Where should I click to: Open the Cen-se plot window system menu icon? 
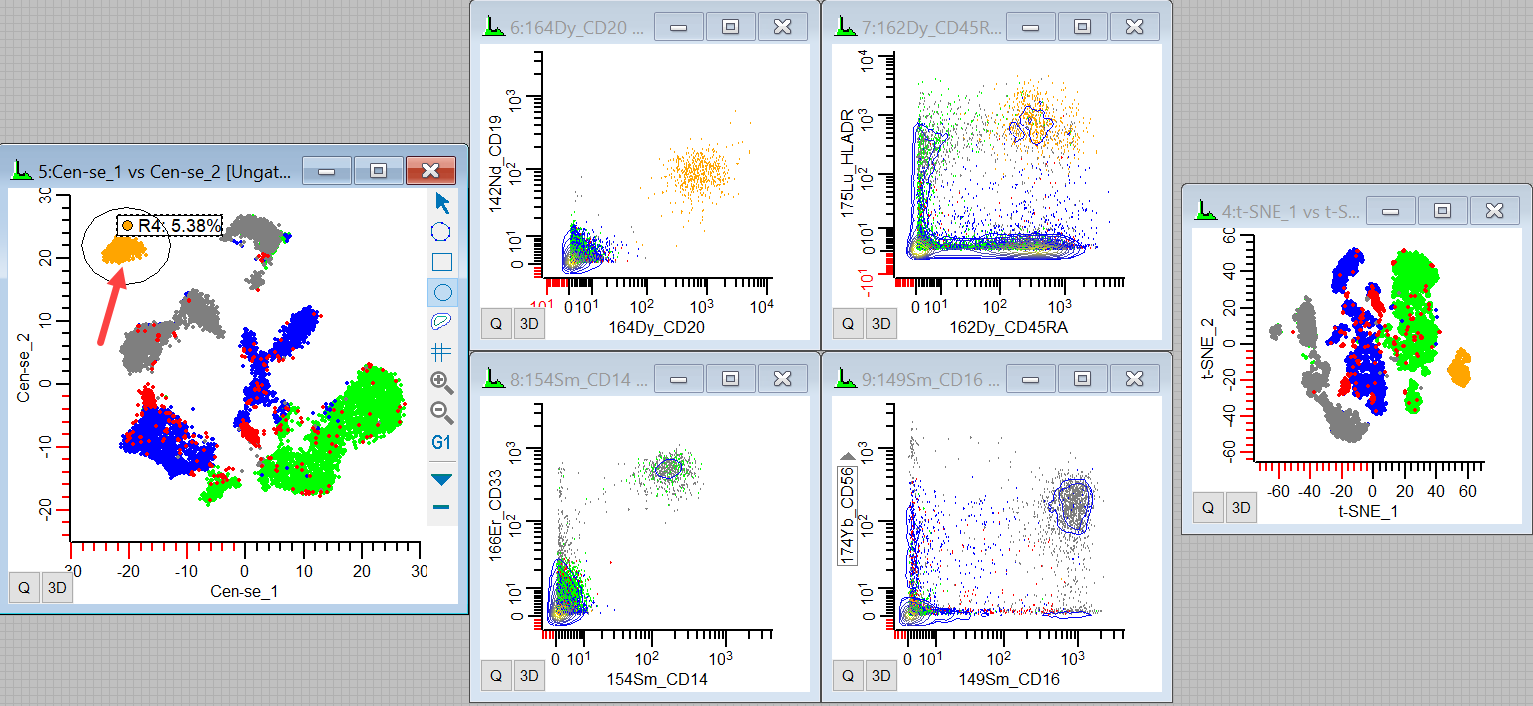coord(21,171)
